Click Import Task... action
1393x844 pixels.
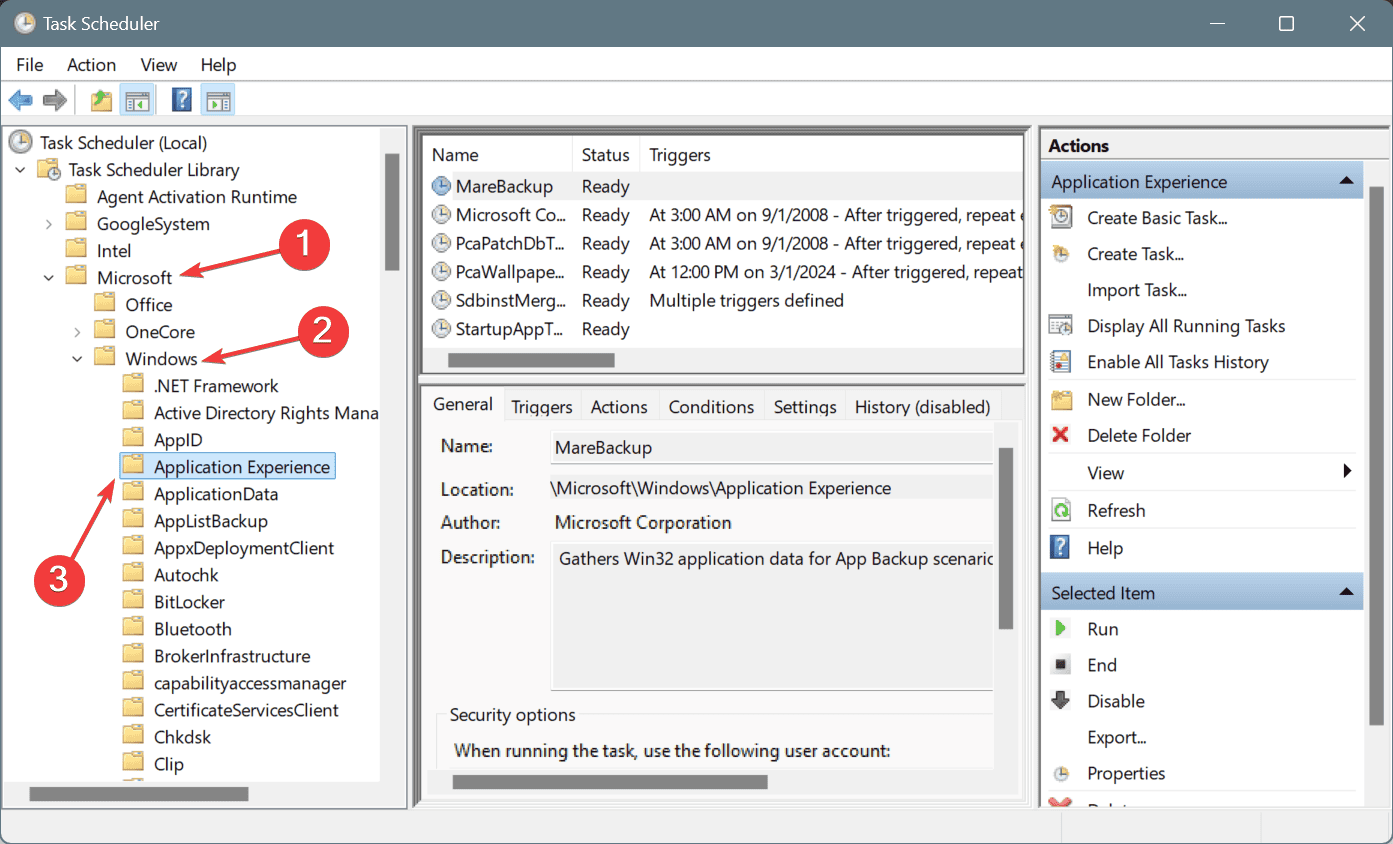pos(1137,290)
